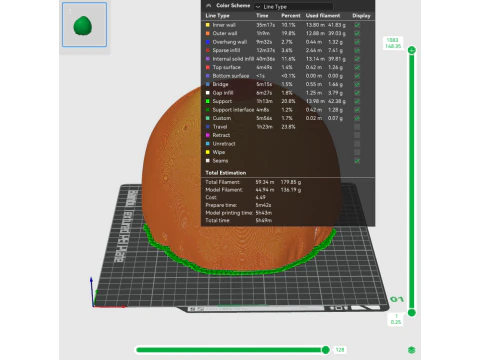Click the 'Total Estimation' heading
Image resolution: width=480 pixels, height=360 pixels.
(x=226, y=173)
